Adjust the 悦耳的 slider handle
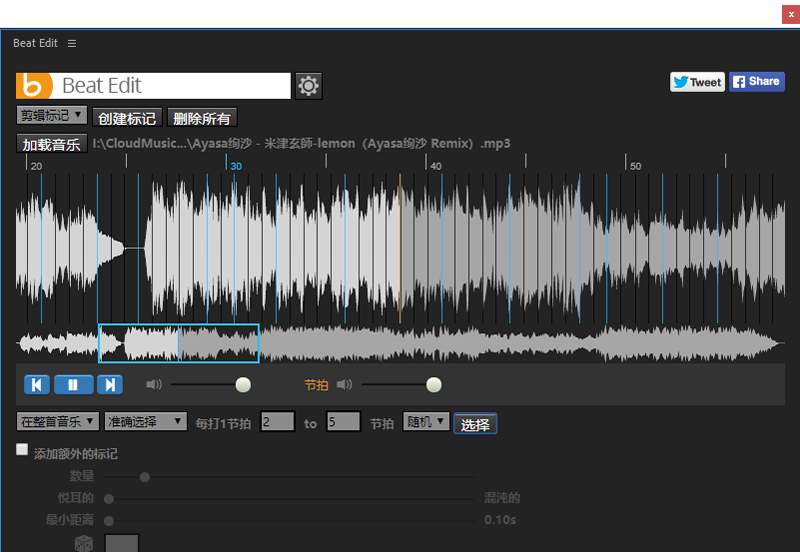Screen dimensions: 800x552 (109, 499)
